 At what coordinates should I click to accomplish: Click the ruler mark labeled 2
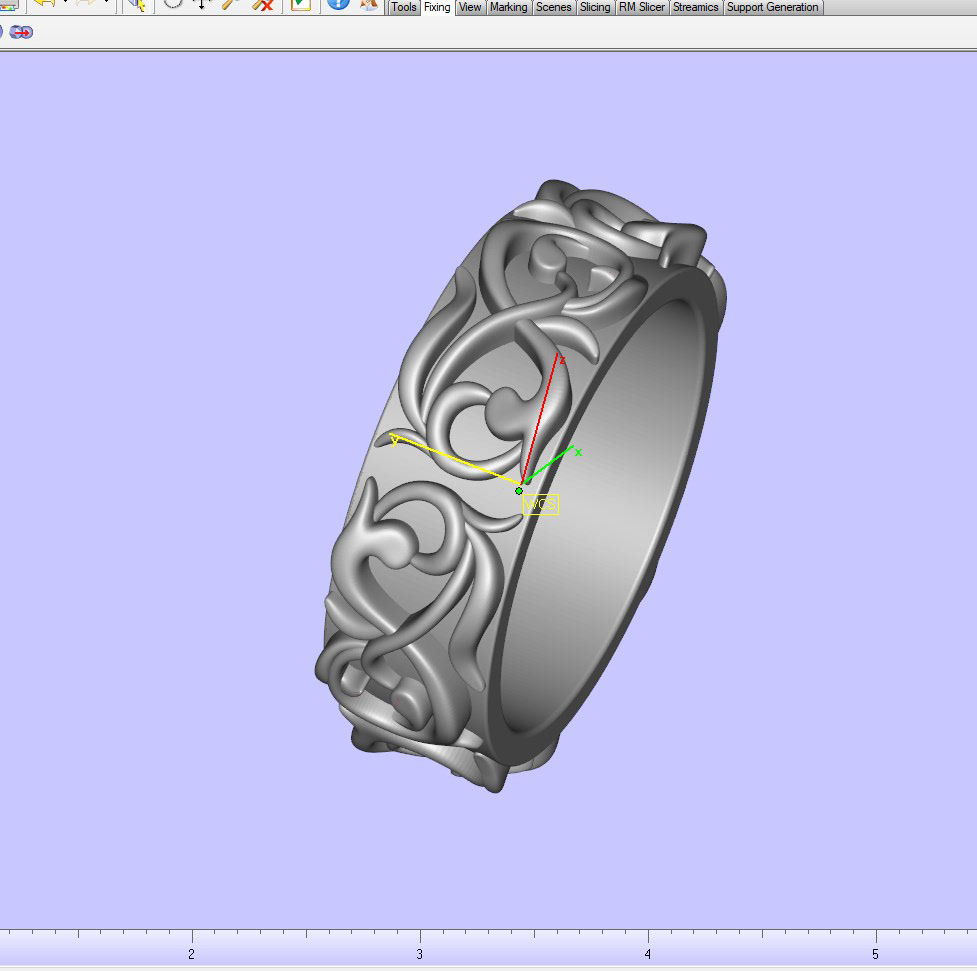click(192, 954)
